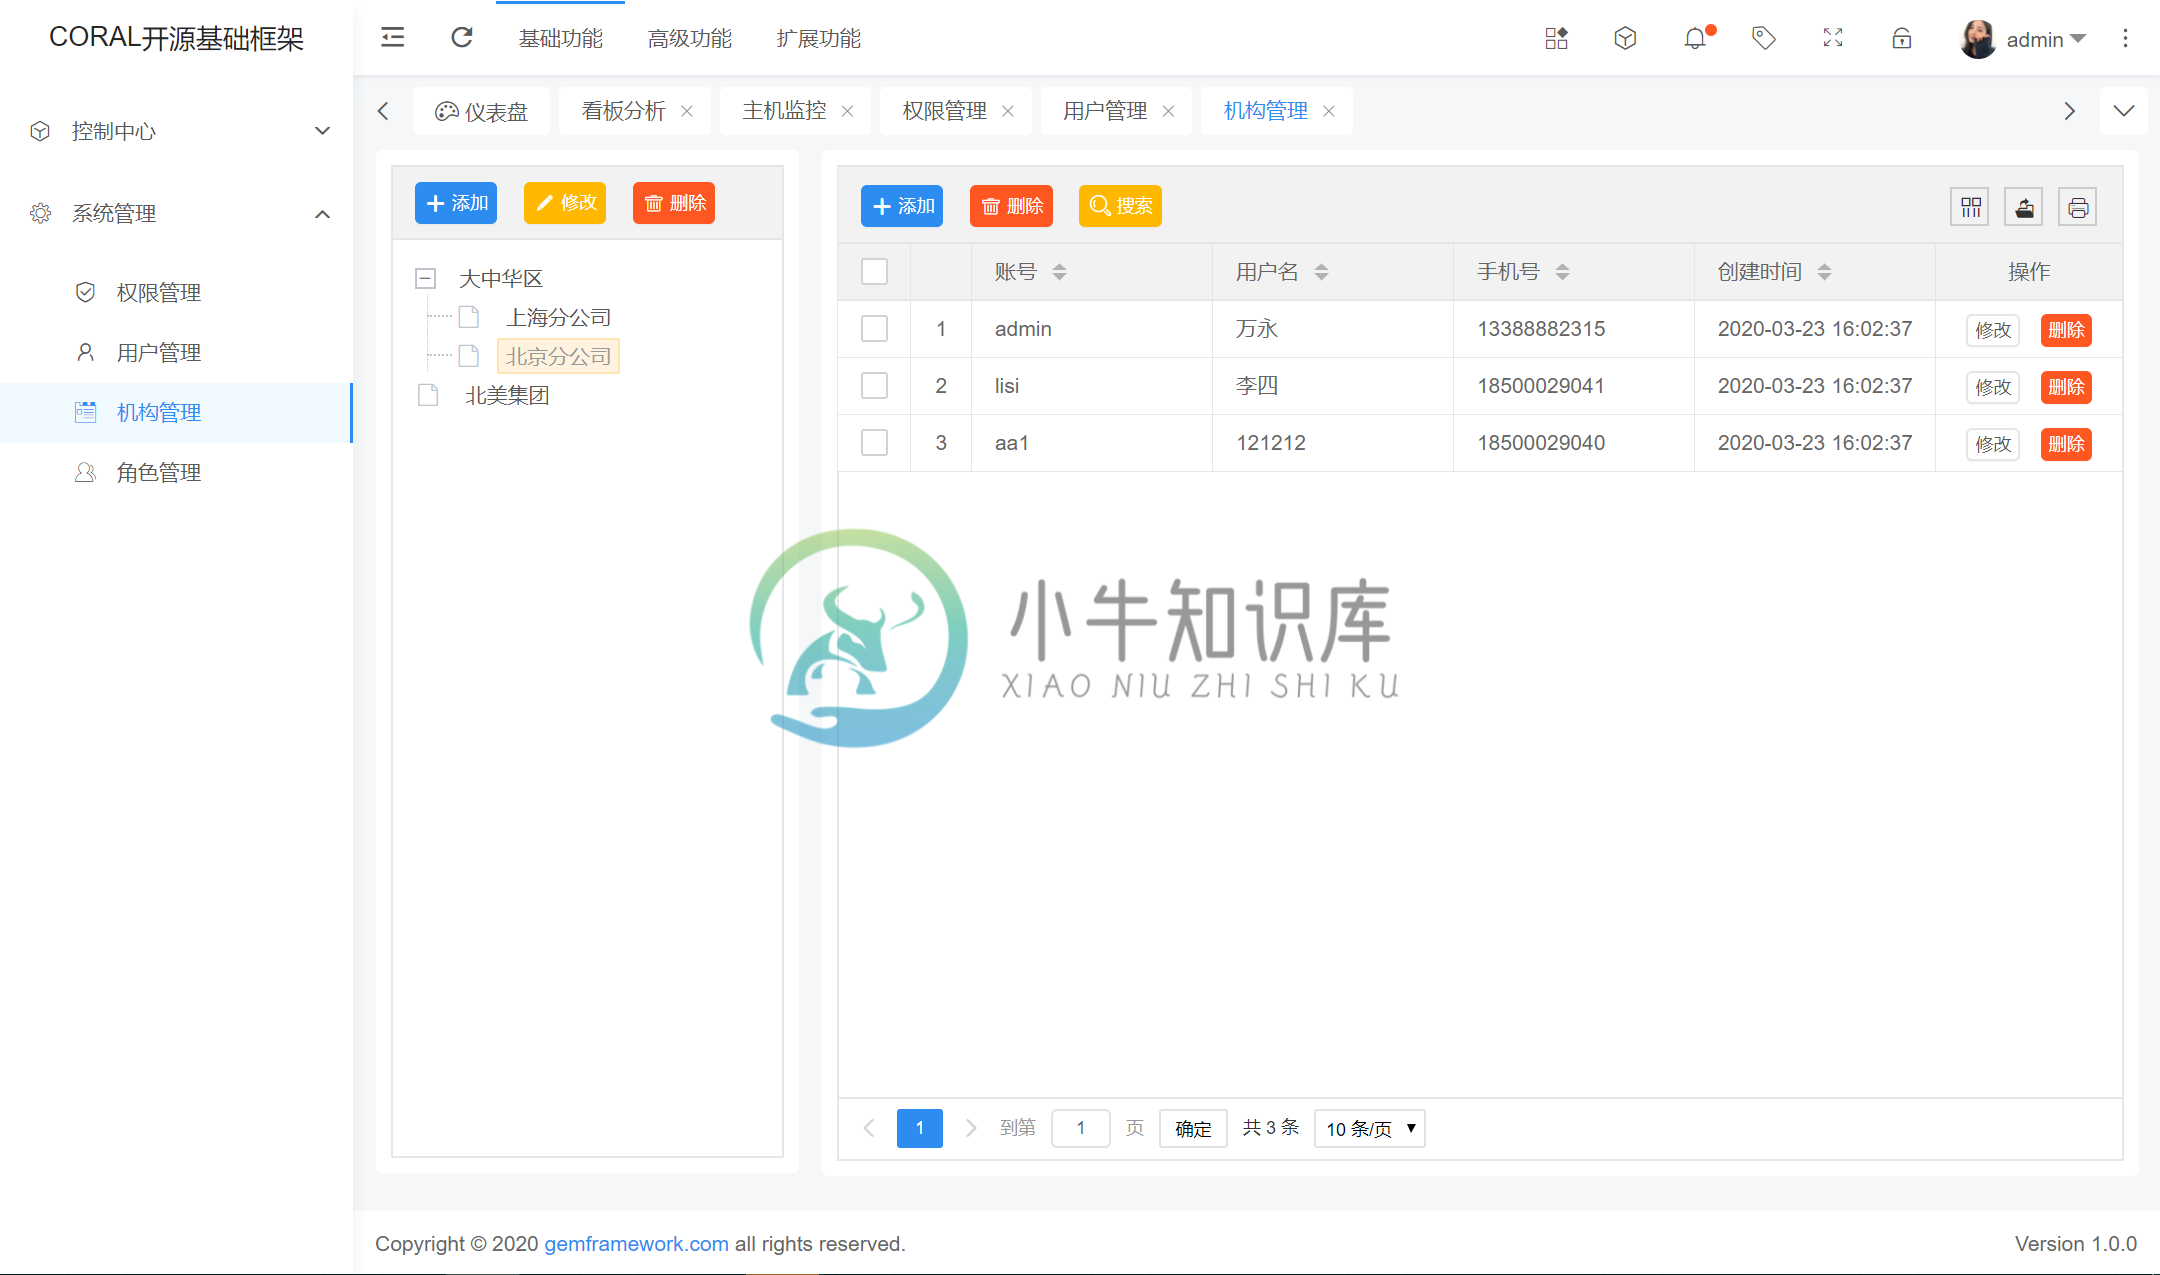The width and height of the screenshot is (2160, 1275).
Task: Click the page number jump input field
Action: (x=1081, y=1128)
